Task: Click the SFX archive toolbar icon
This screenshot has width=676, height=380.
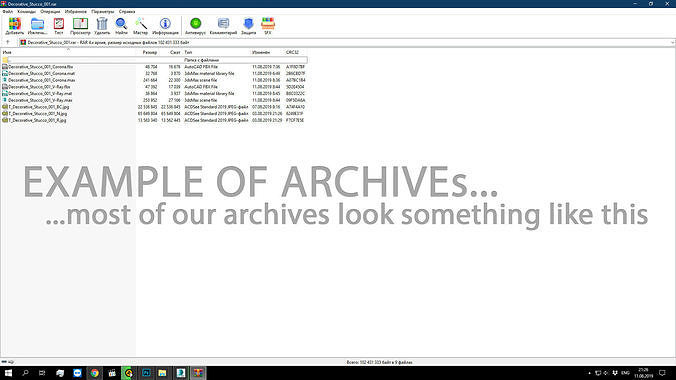Action: point(268,26)
